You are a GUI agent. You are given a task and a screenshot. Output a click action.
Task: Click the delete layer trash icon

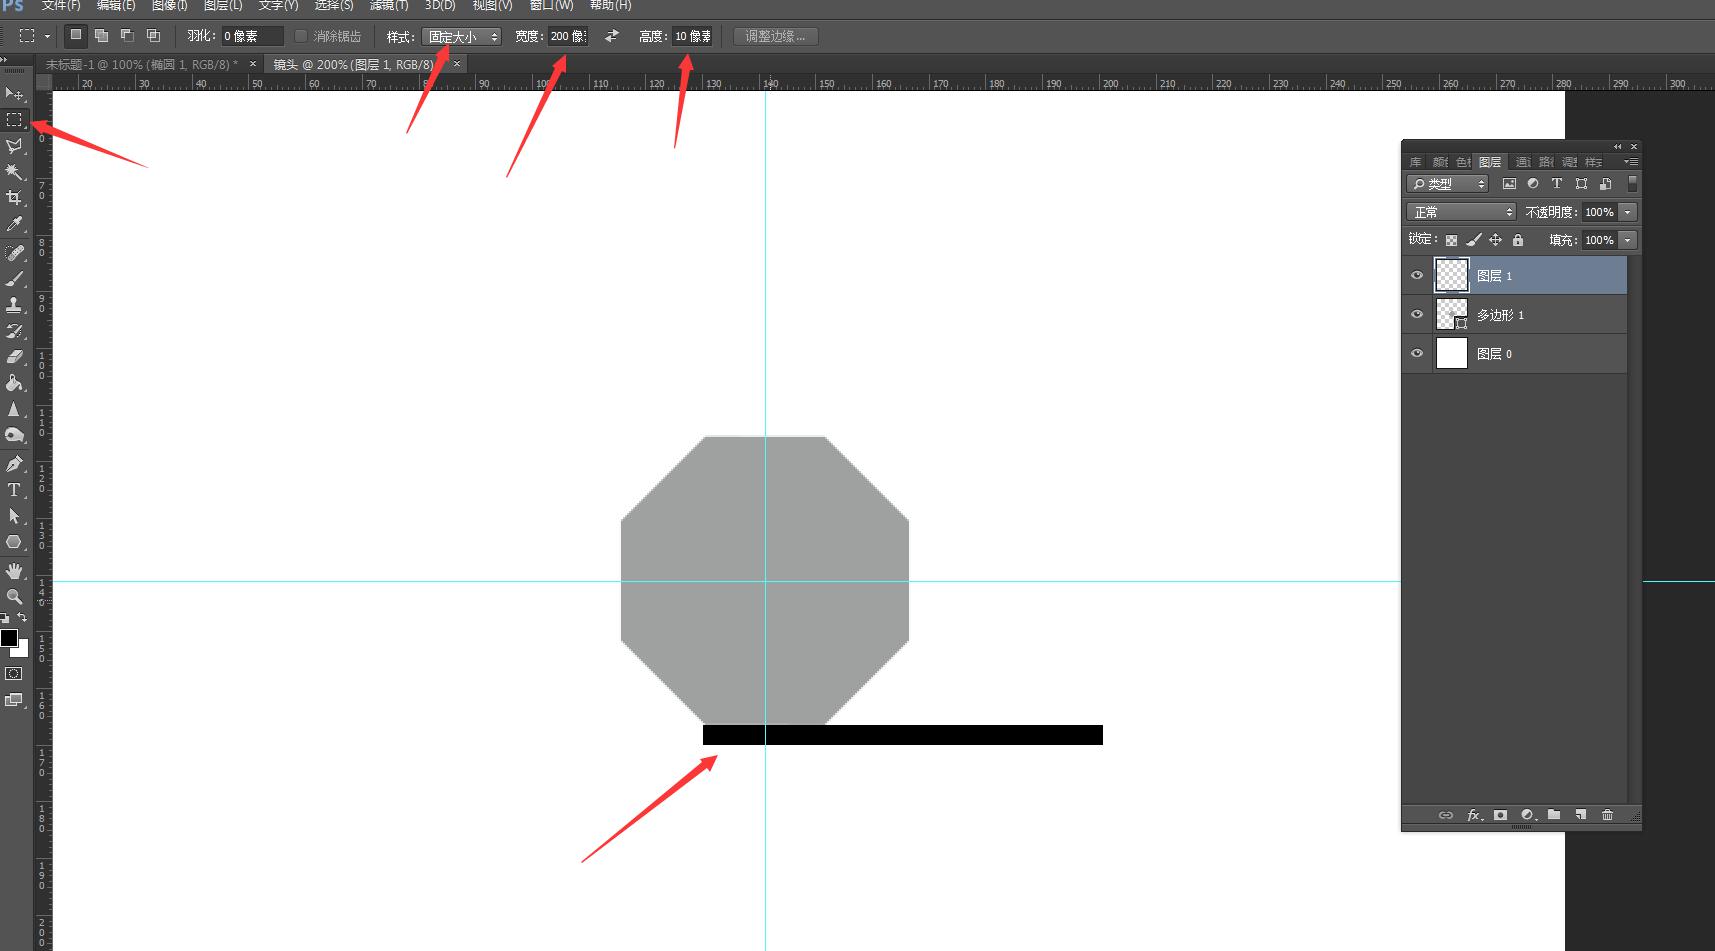1607,815
